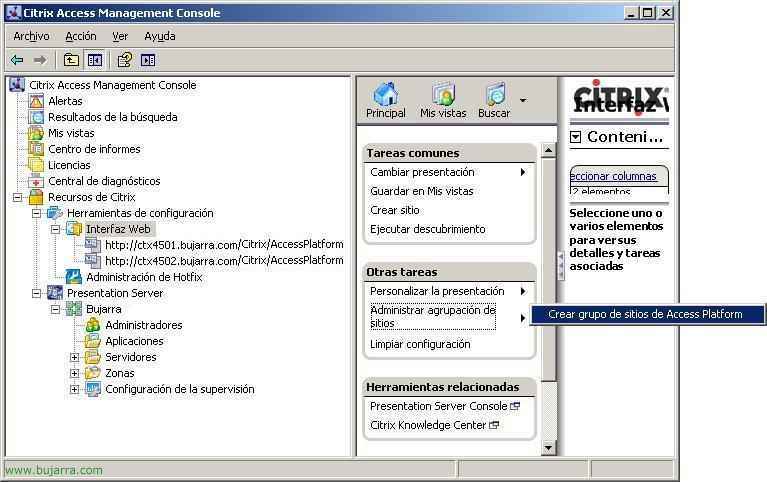The image size is (767, 482).
Task: Select the Zonas tree item
Action: (119, 373)
